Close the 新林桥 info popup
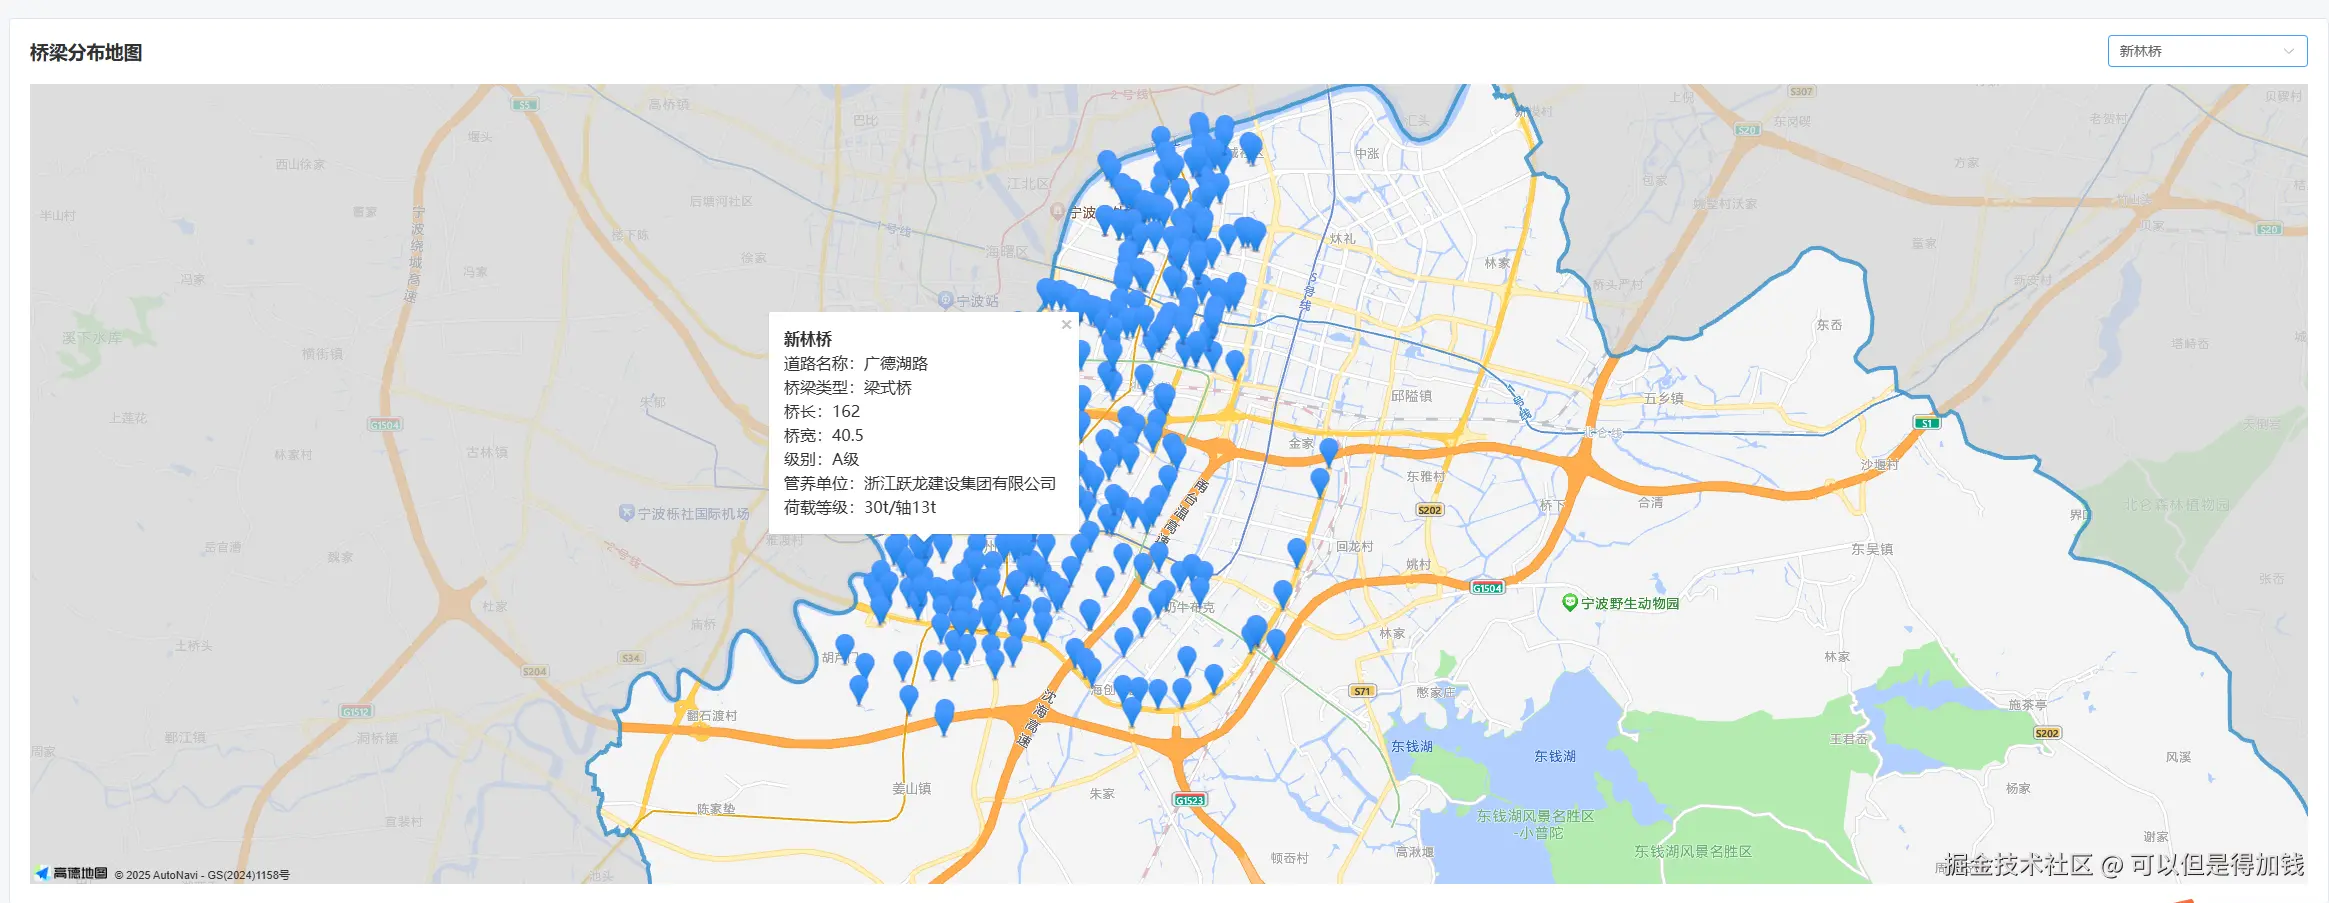 click(1066, 325)
